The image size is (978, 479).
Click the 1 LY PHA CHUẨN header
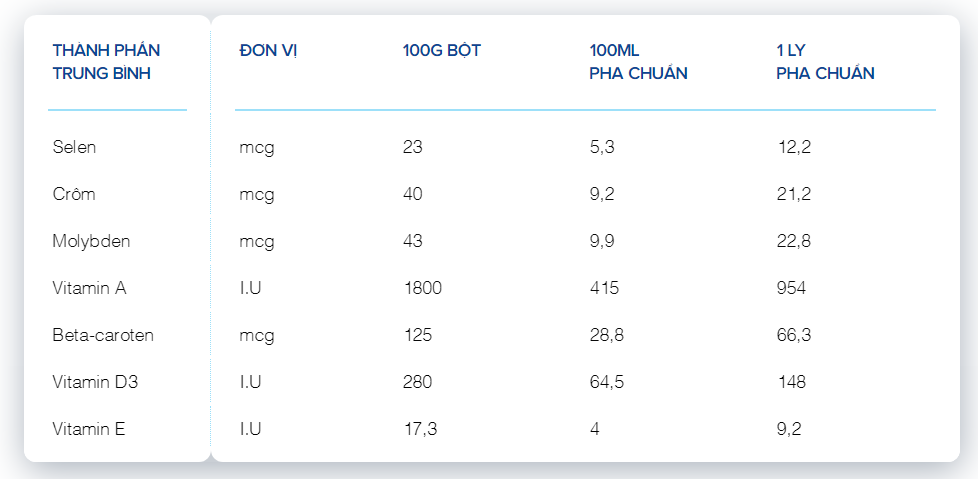[x=825, y=62]
